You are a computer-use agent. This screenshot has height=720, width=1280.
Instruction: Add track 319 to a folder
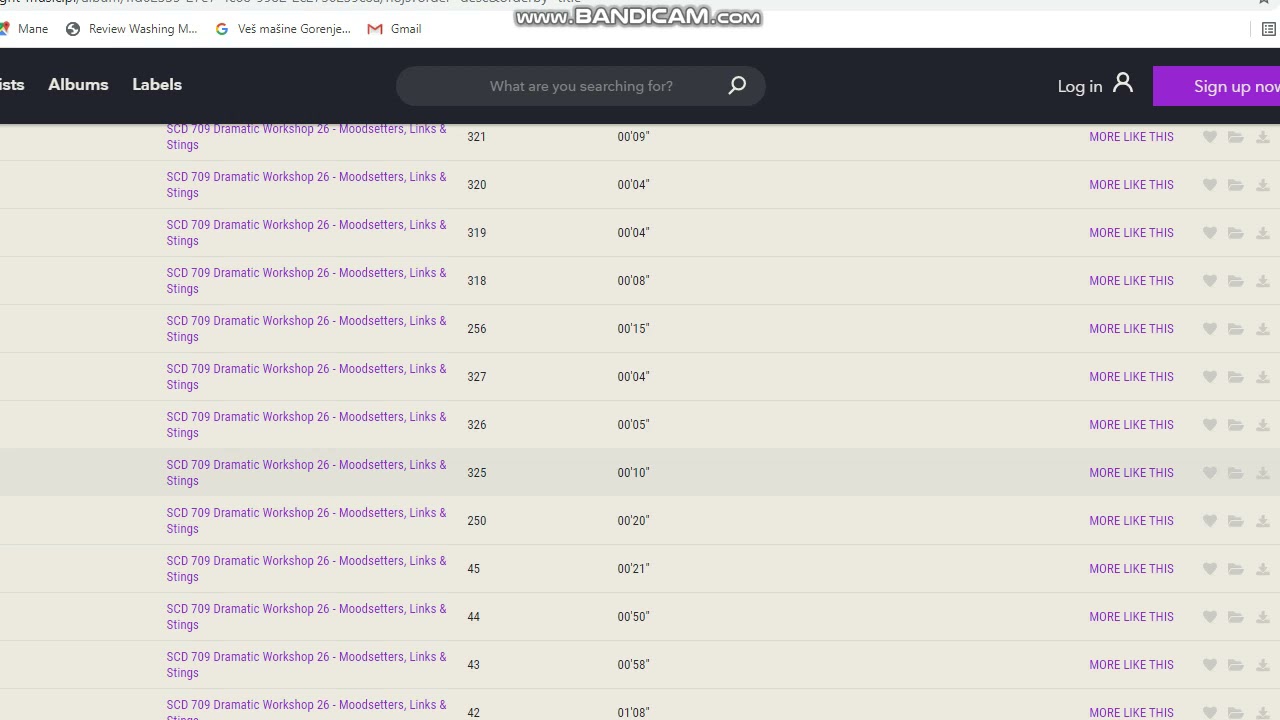pyautogui.click(x=1236, y=233)
